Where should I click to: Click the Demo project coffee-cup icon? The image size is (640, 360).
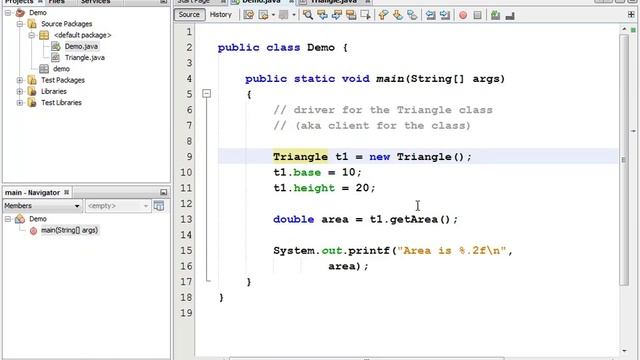pyautogui.click(x=20, y=13)
